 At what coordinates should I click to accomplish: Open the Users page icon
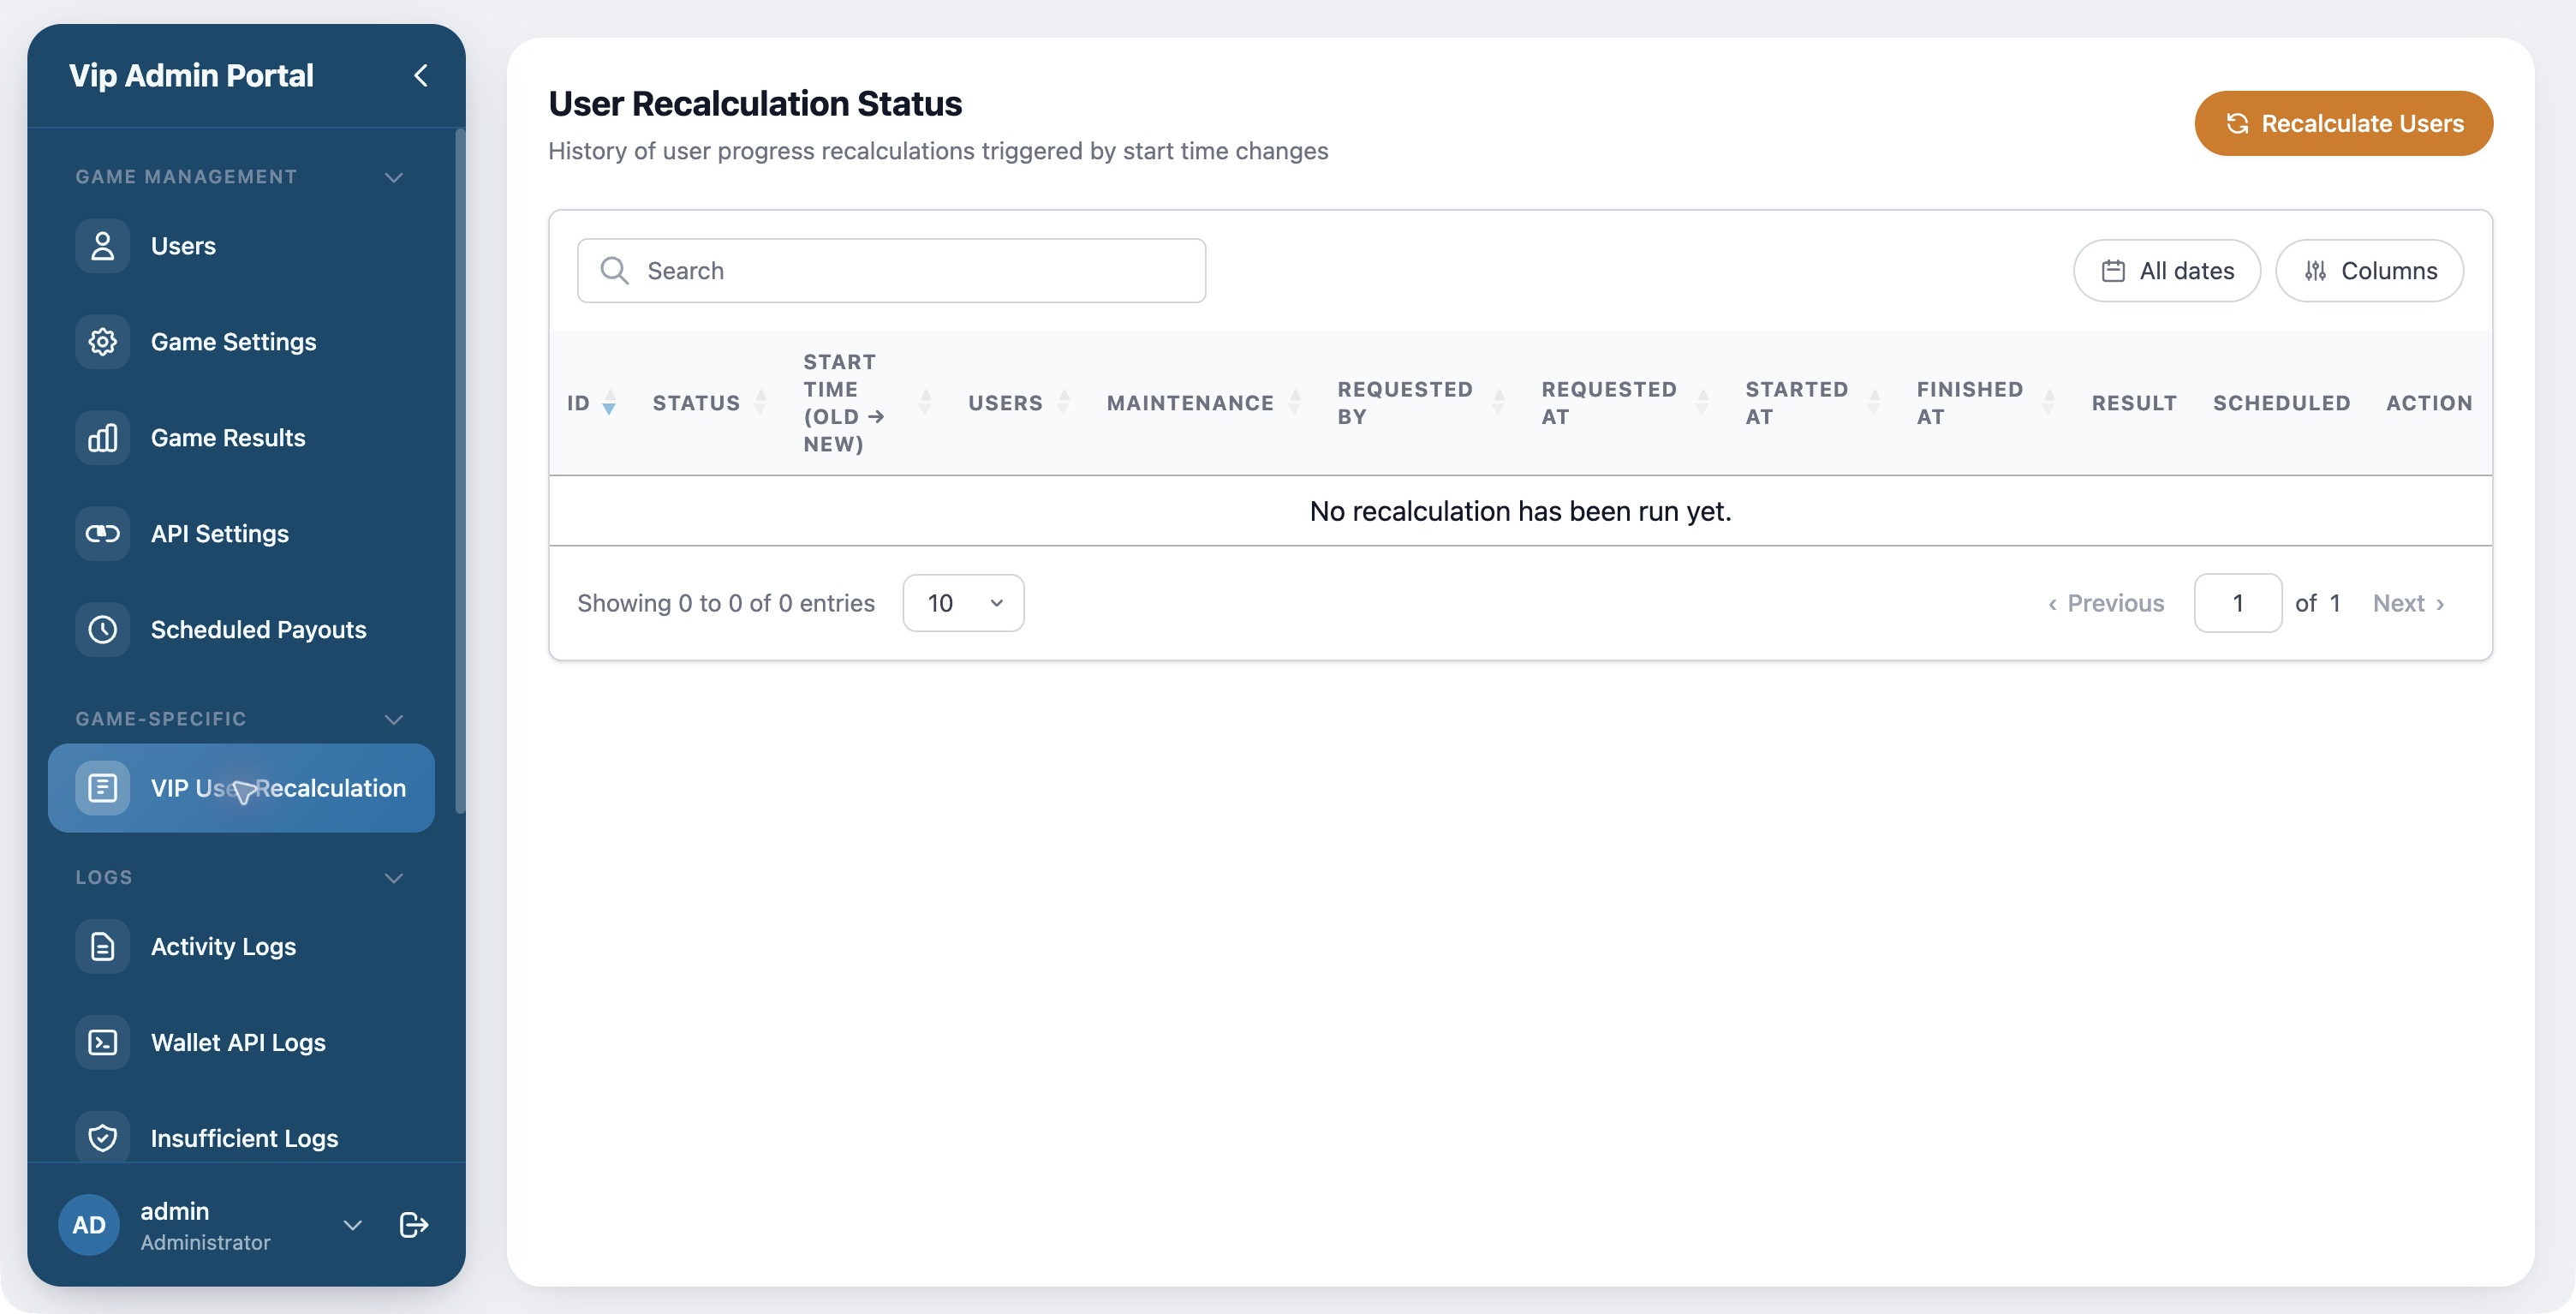click(102, 246)
